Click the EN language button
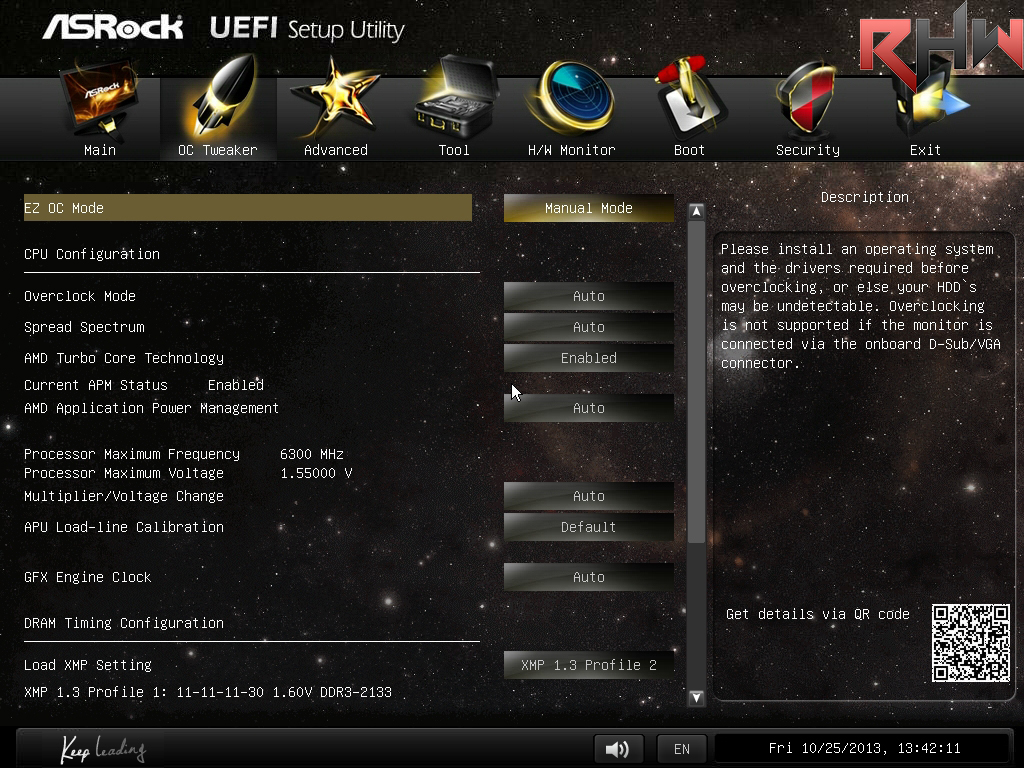Image resolution: width=1024 pixels, height=768 pixels. click(681, 749)
